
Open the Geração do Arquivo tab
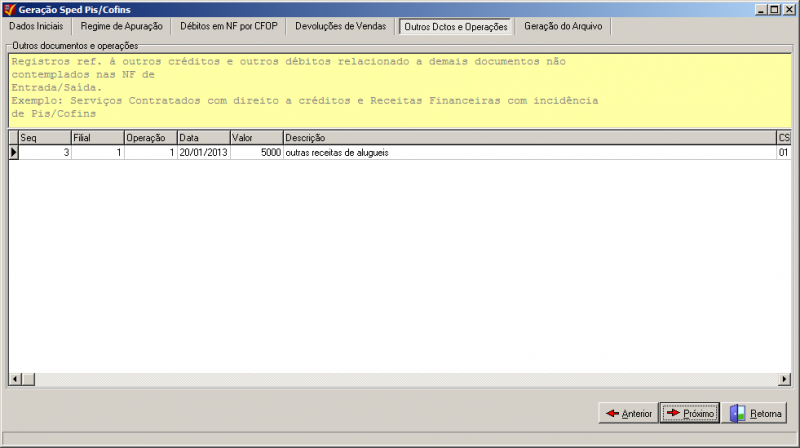pyautogui.click(x=563, y=26)
